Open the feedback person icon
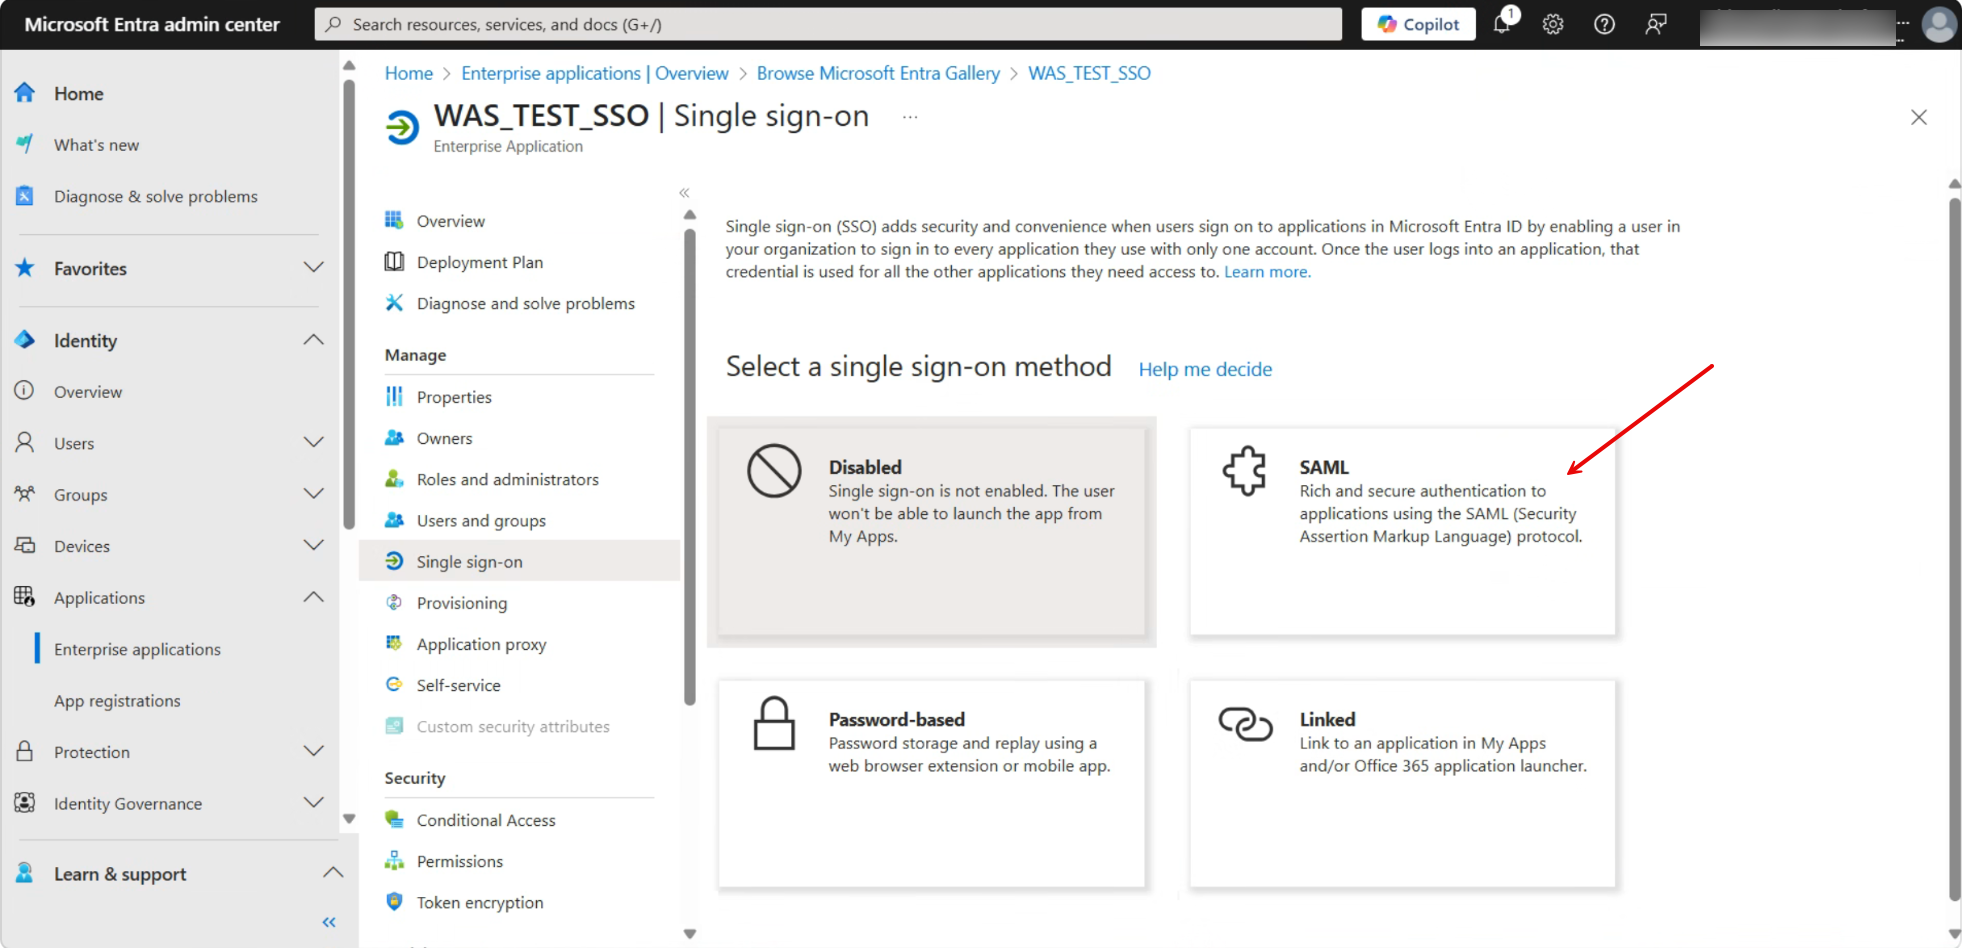 pos(1656,24)
